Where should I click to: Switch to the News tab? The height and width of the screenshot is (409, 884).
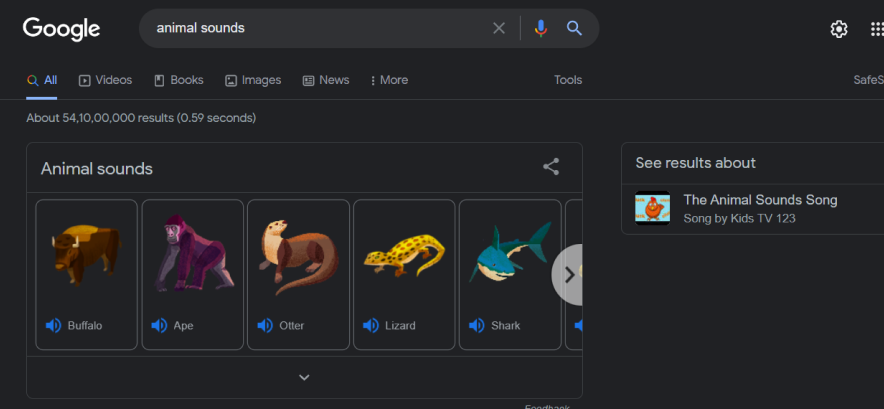point(326,80)
